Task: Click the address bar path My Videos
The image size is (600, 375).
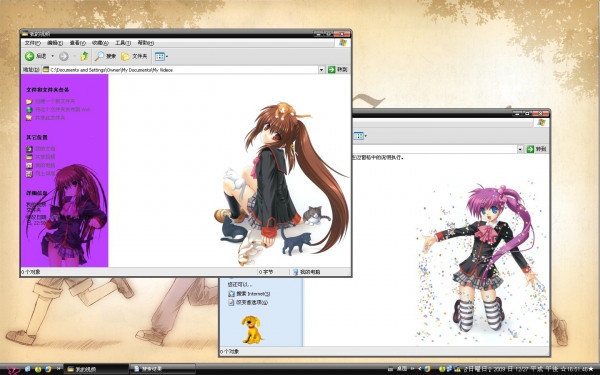Action: tap(112, 70)
